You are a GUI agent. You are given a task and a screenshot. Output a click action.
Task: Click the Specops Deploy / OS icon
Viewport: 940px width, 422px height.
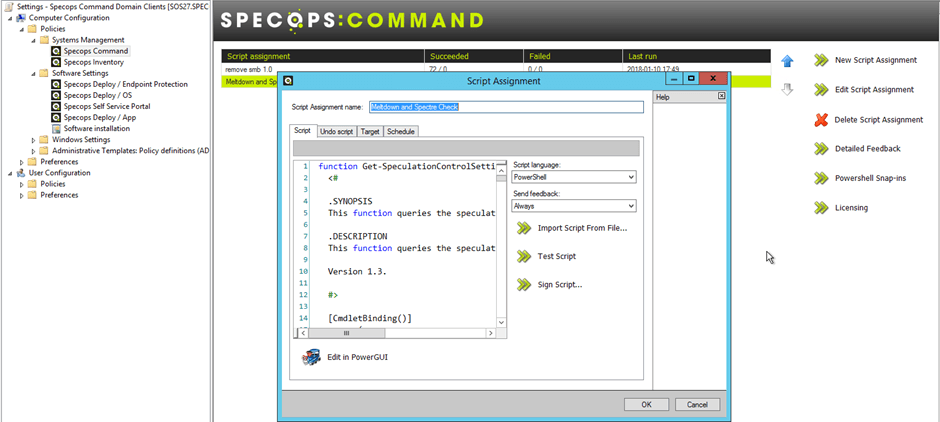[56, 95]
